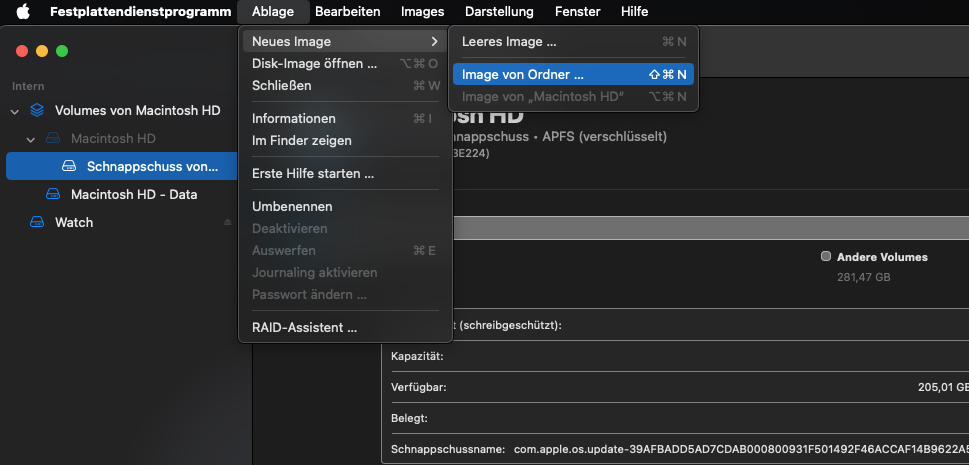Select Umbenennen menu entry
969x465 pixels.
pyautogui.click(x=345, y=207)
